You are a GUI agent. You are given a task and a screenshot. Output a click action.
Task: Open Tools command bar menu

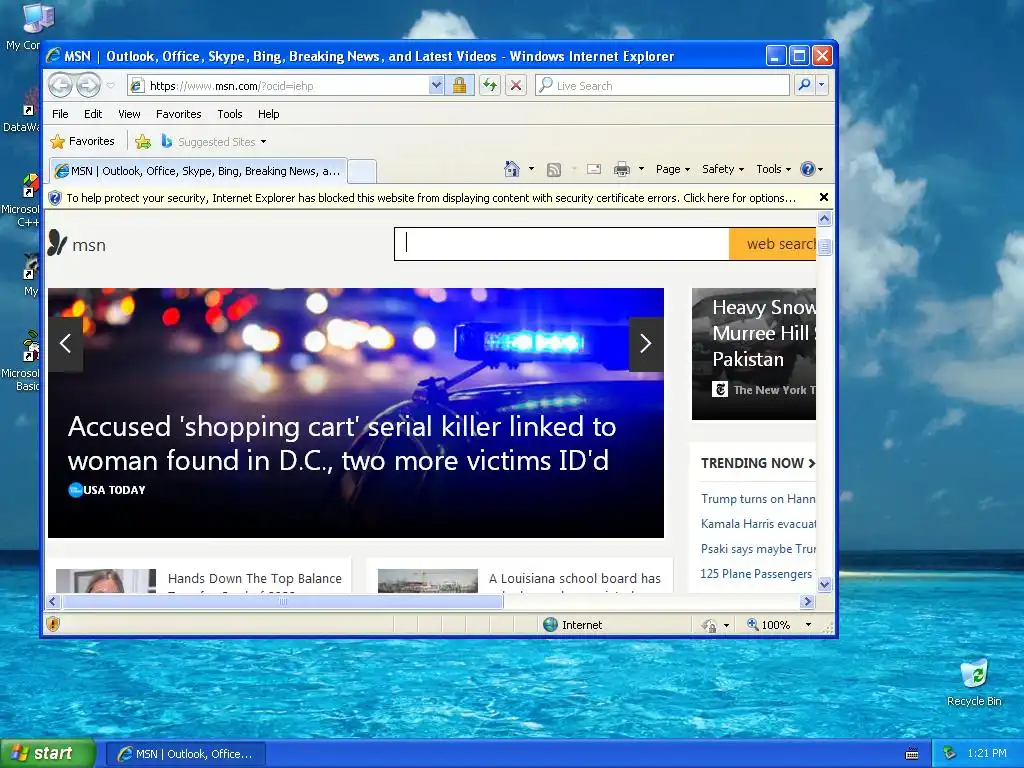[x=773, y=169]
